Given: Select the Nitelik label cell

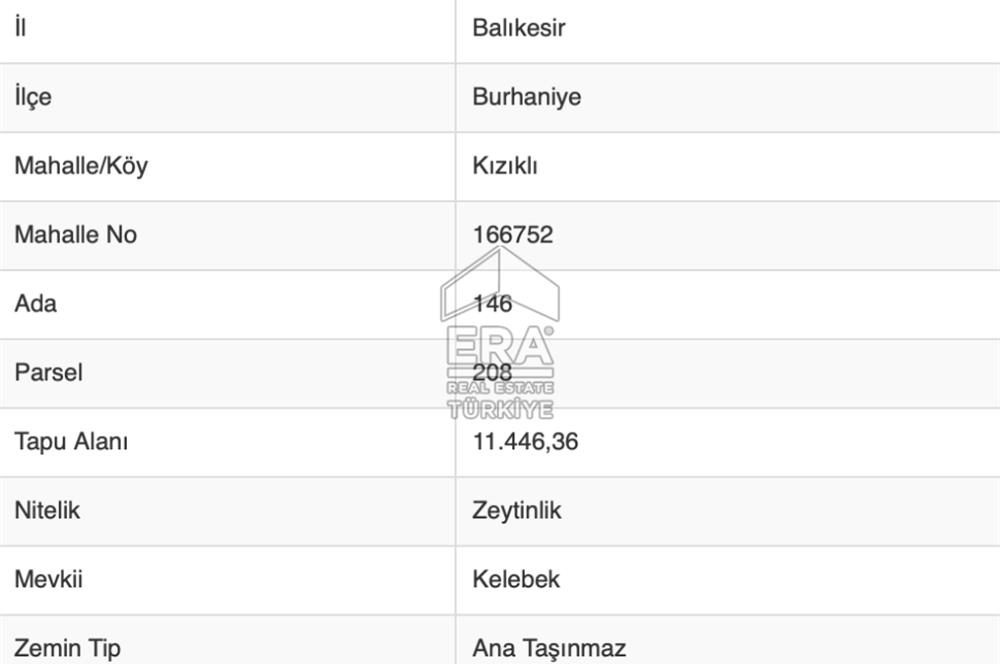Looking at the screenshot, I should (47, 511).
